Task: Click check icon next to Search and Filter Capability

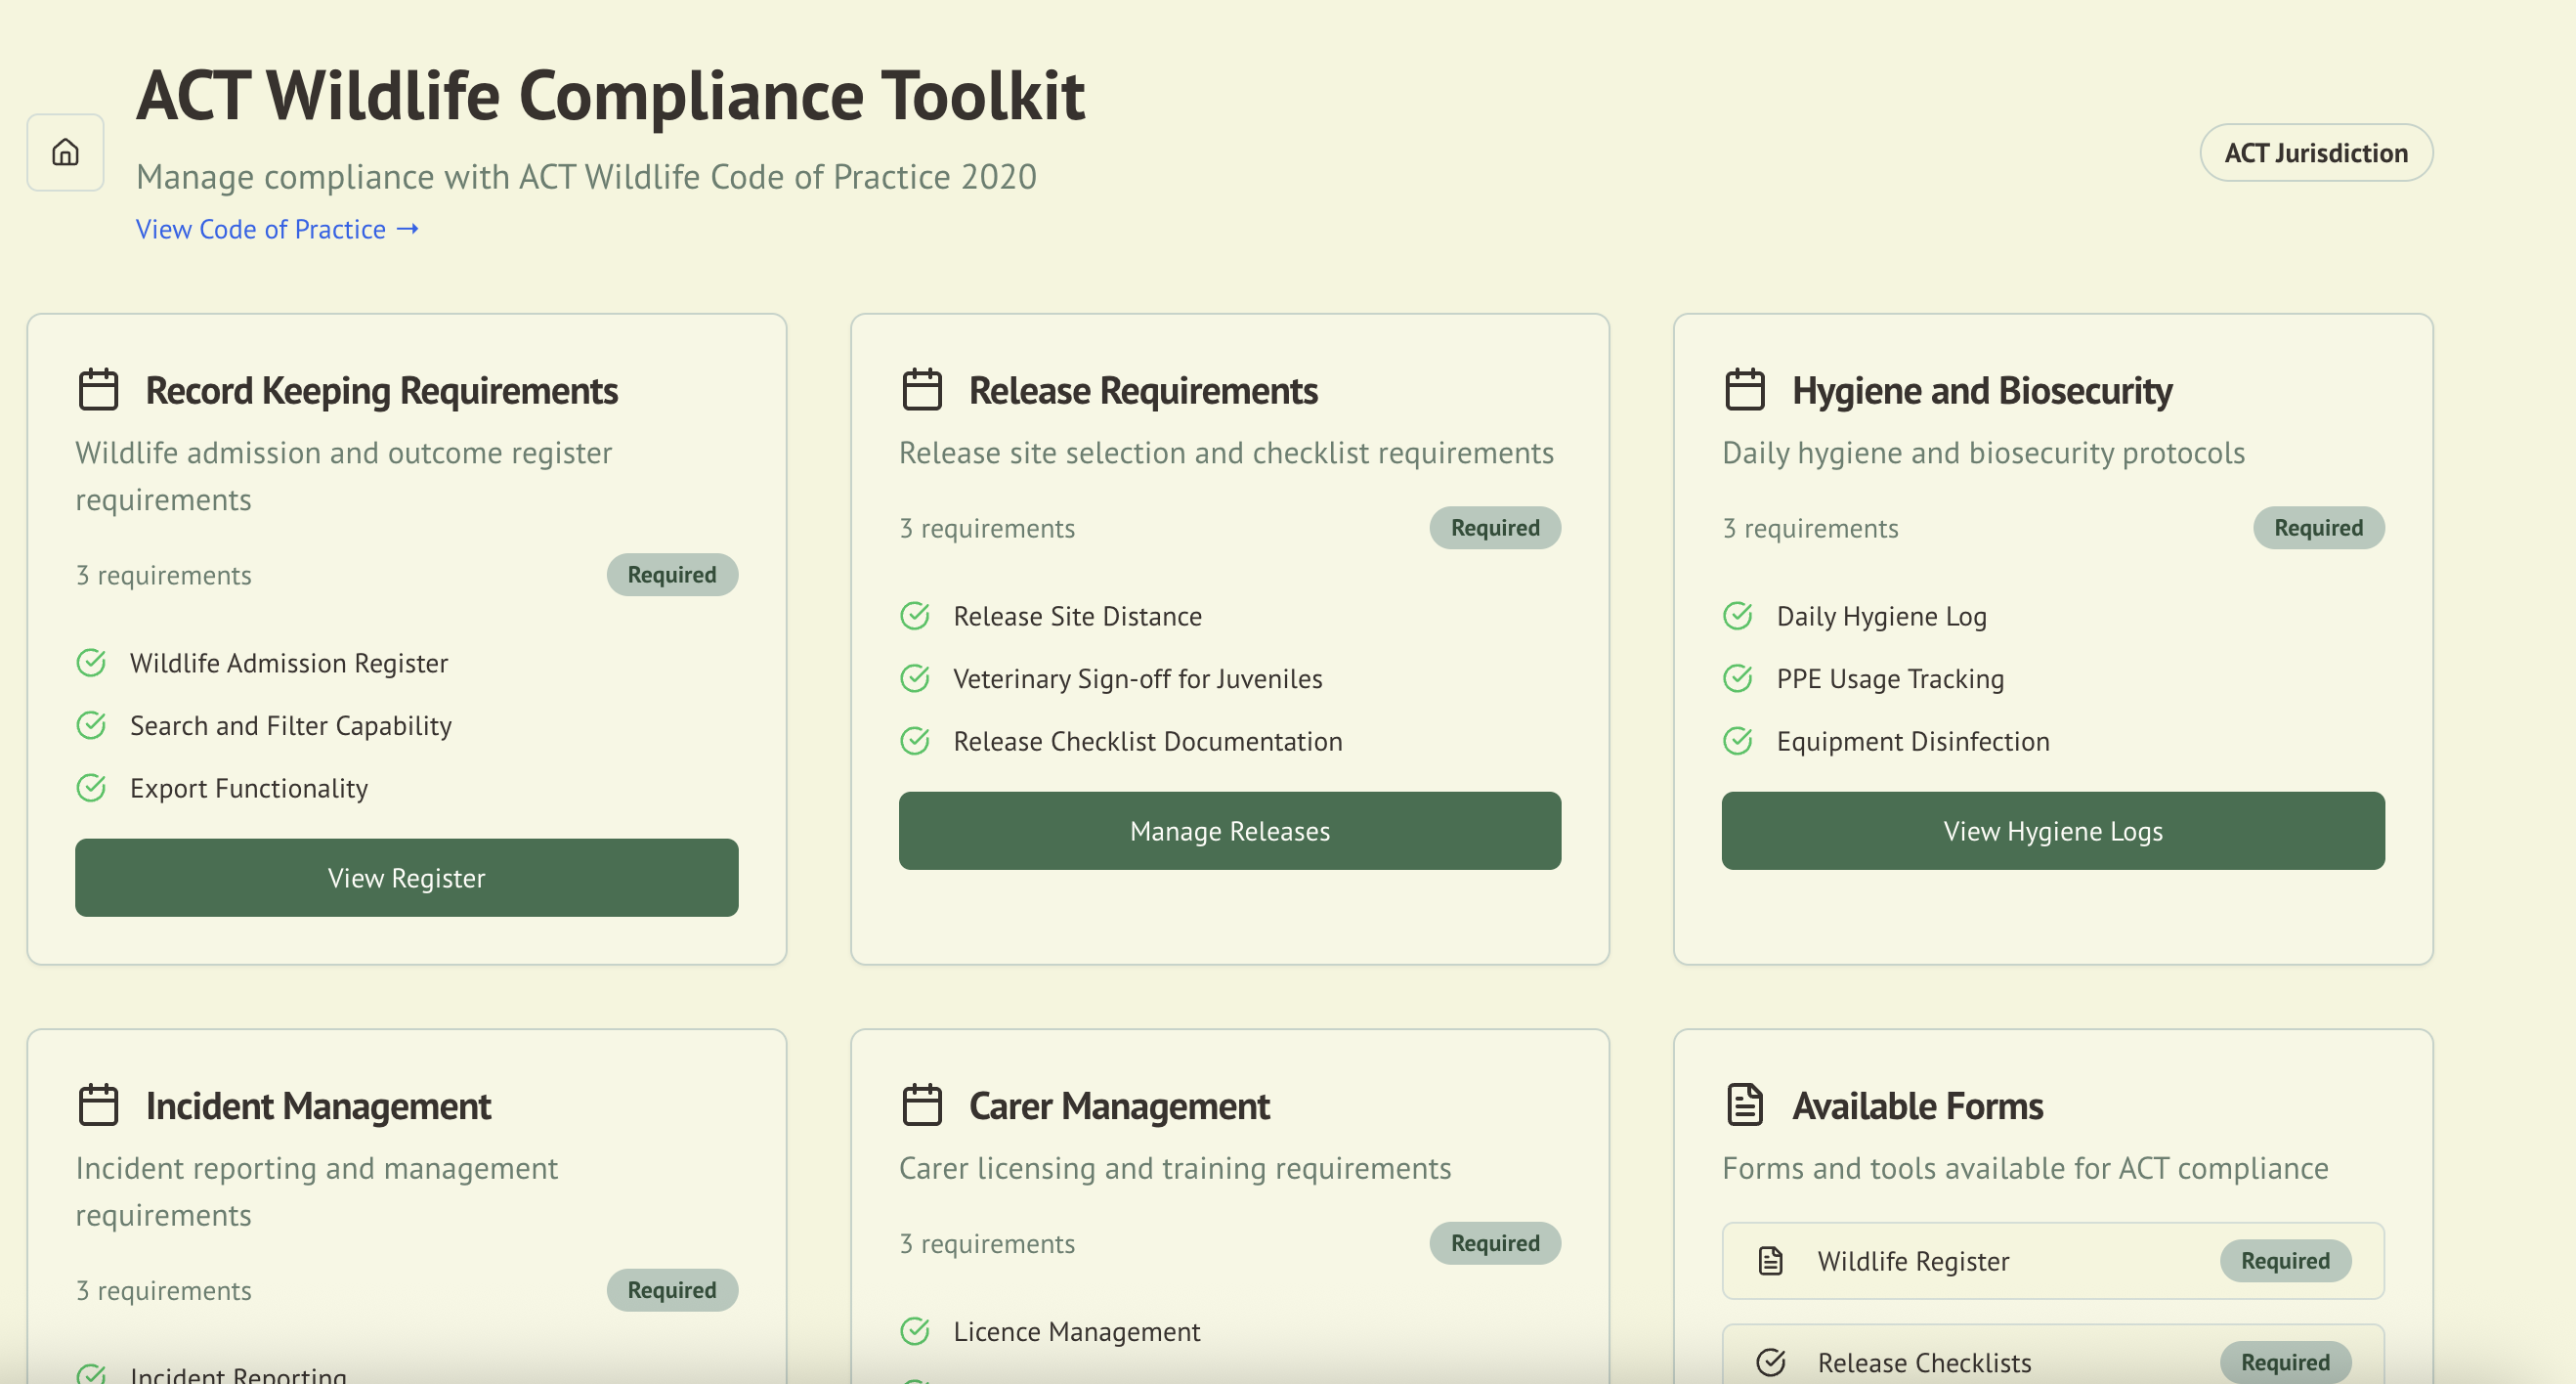Action: 91,726
